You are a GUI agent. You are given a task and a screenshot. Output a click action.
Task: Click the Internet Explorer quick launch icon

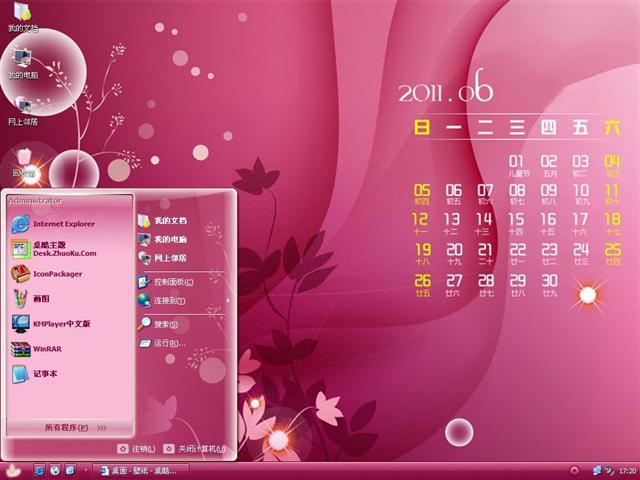click(39, 471)
